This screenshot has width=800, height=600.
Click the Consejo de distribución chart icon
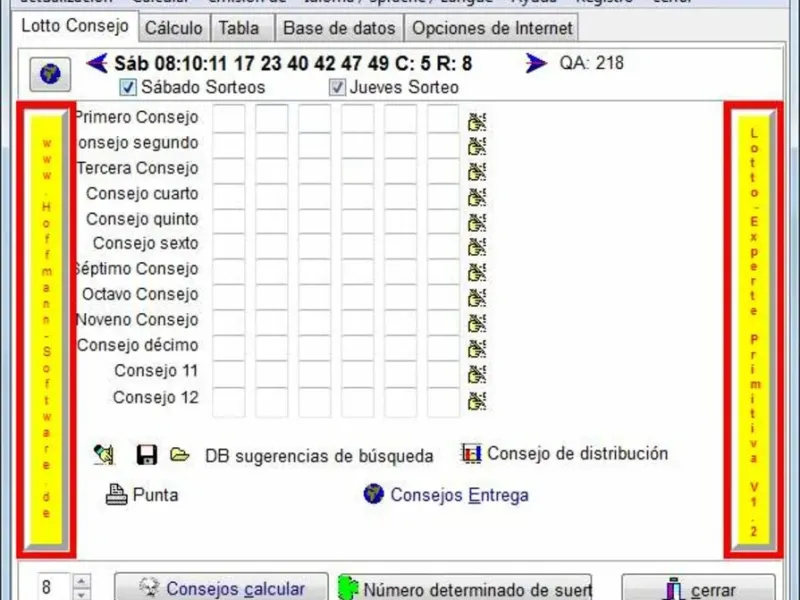(471, 453)
